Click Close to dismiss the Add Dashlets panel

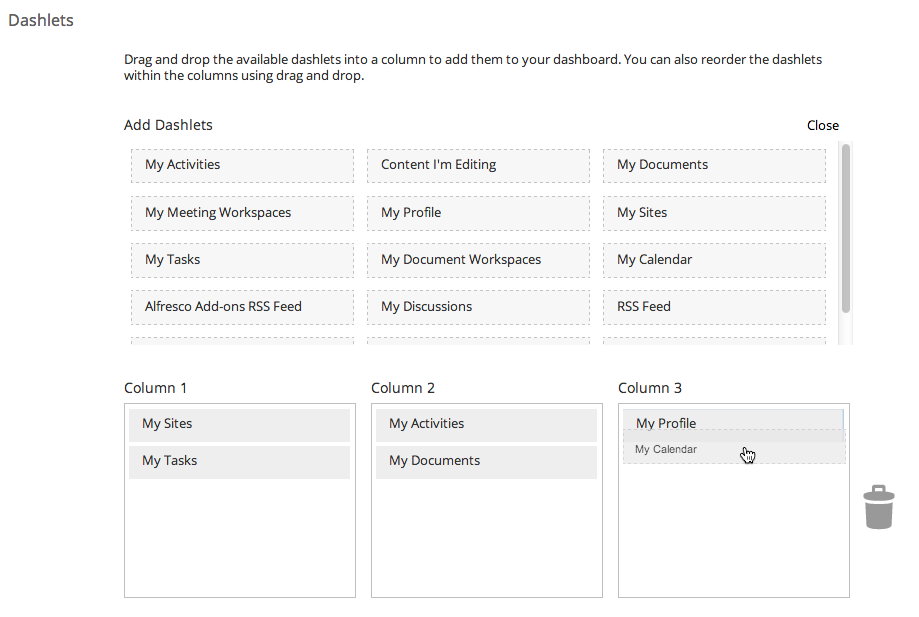[x=822, y=125]
